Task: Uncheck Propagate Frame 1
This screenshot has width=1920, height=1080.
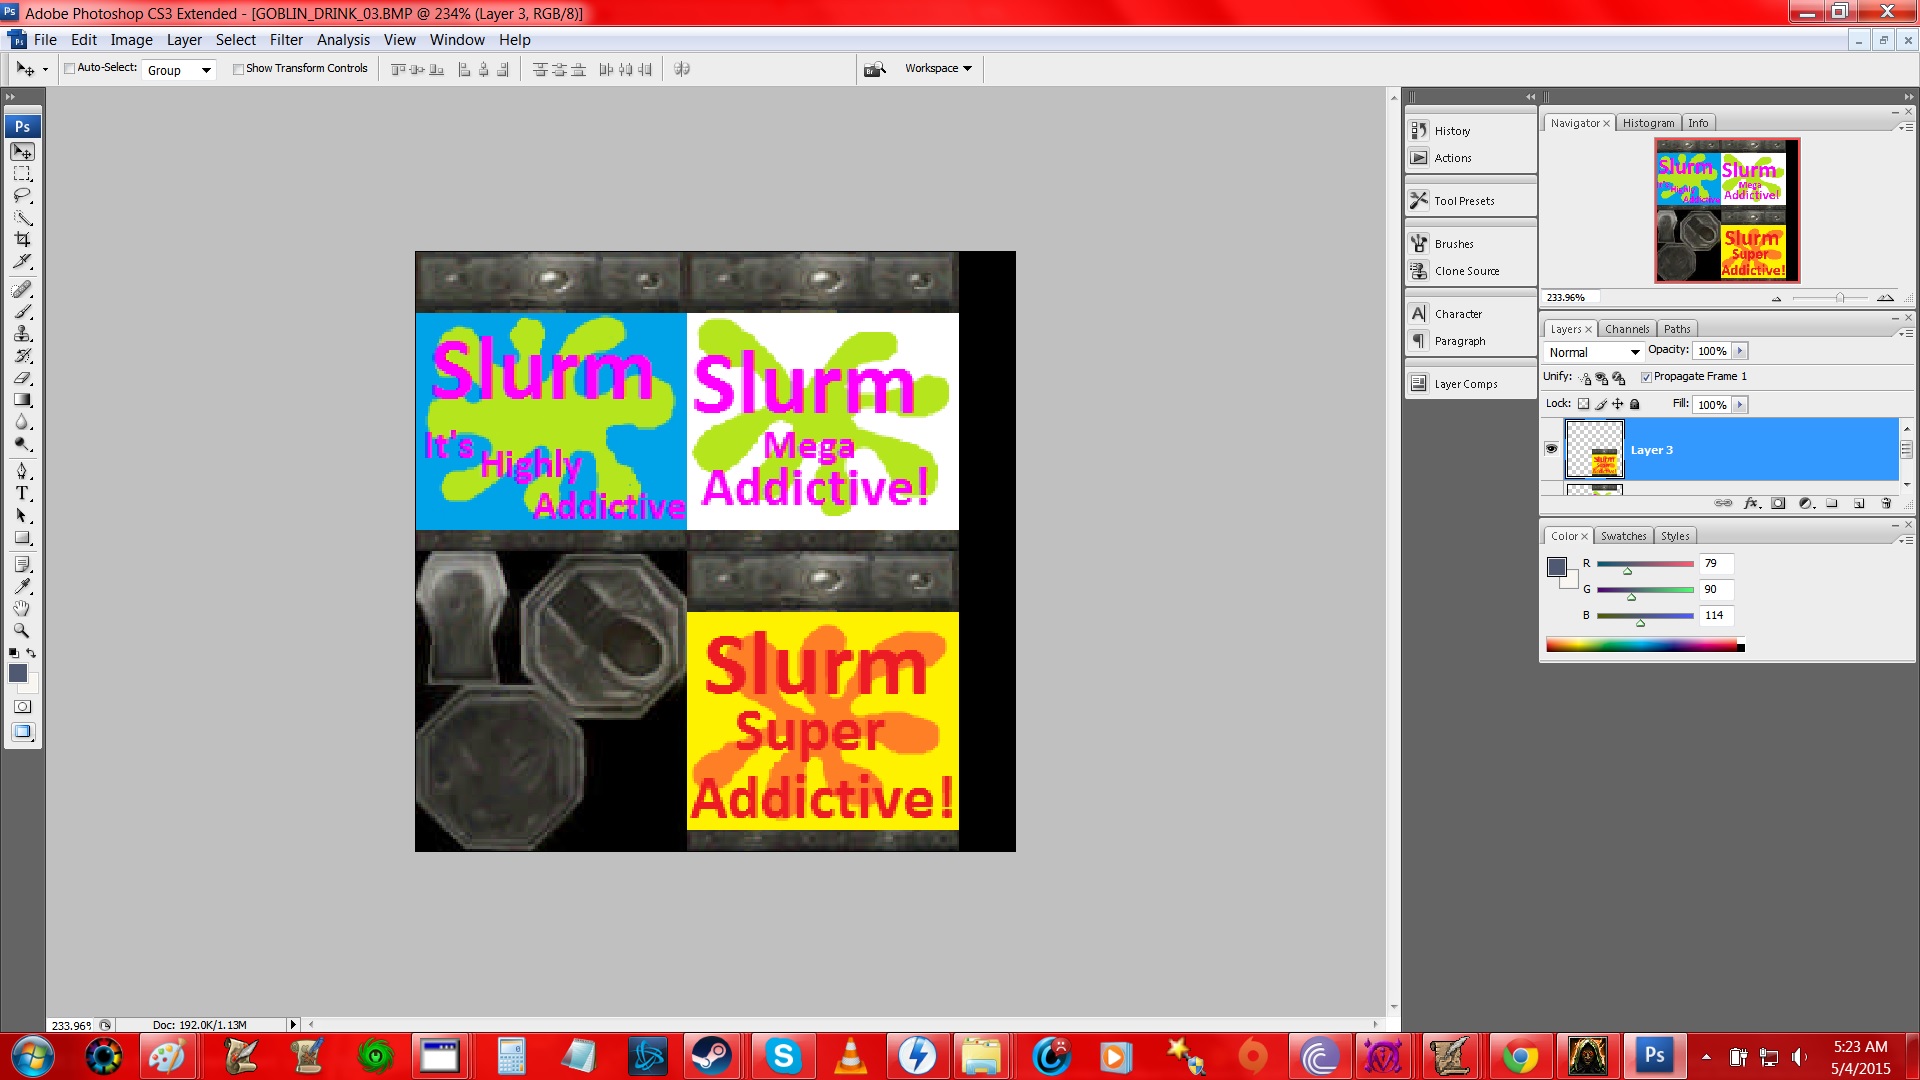Action: click(1646, 377)
